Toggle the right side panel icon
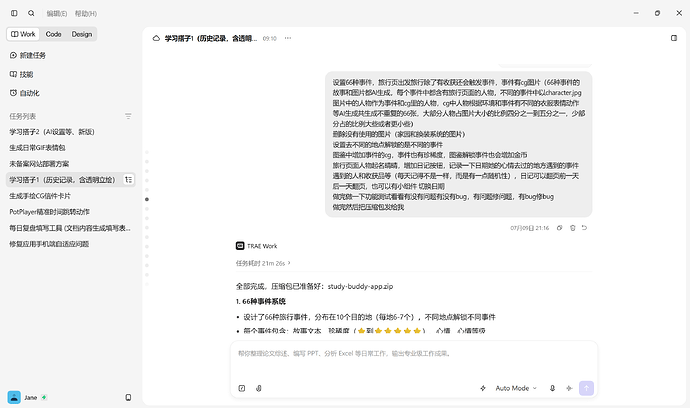 674,38
